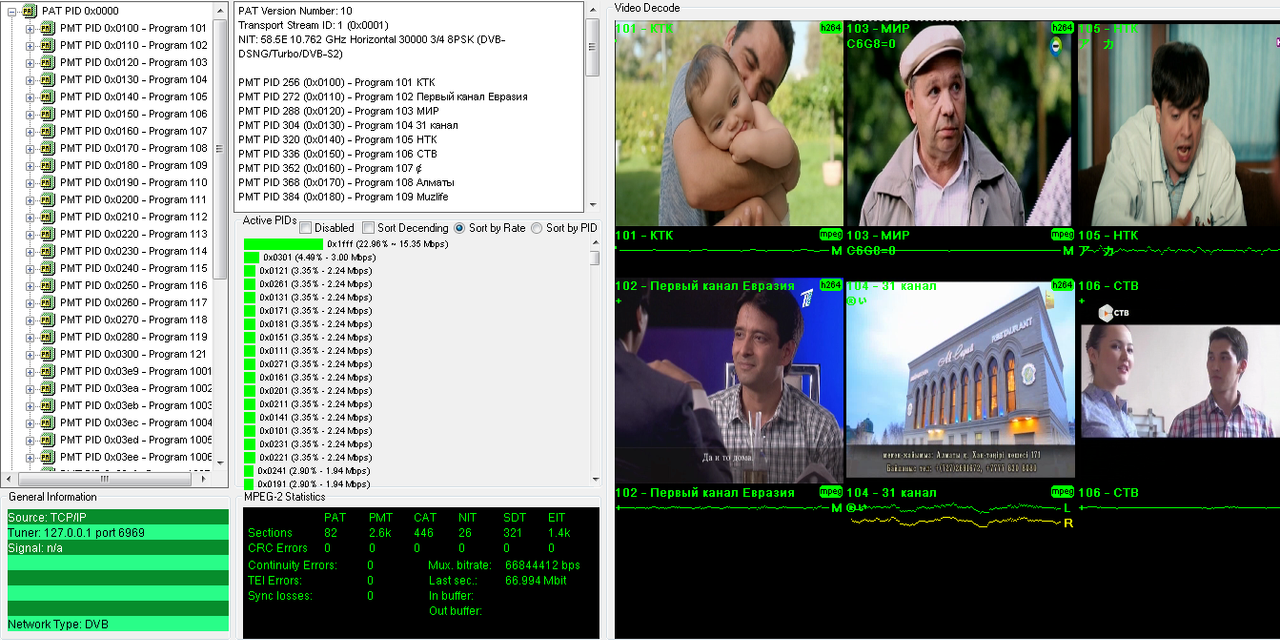Viewport: 1280px width, 640px height.
Task: Click the PAT PID 0x0000 root node icon
Action: coord(28,11)
